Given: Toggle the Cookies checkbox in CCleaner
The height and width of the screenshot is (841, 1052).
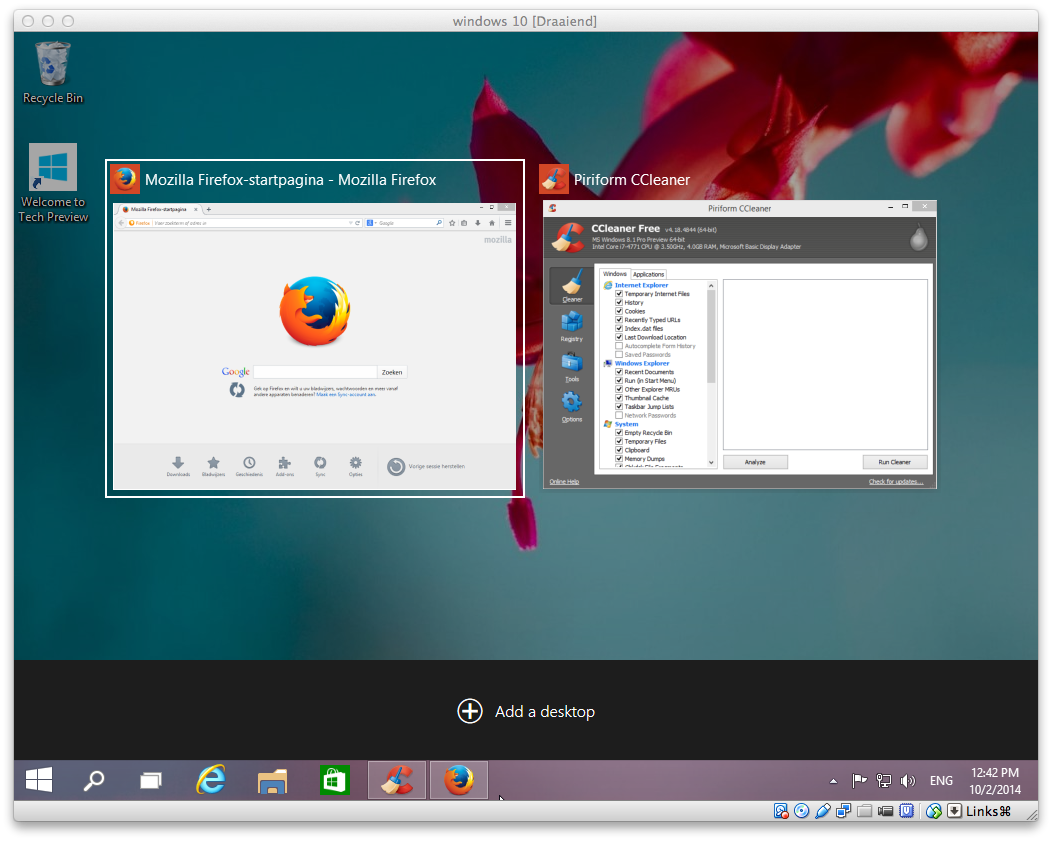Looking at the screenshot, I should pos(619,311).
